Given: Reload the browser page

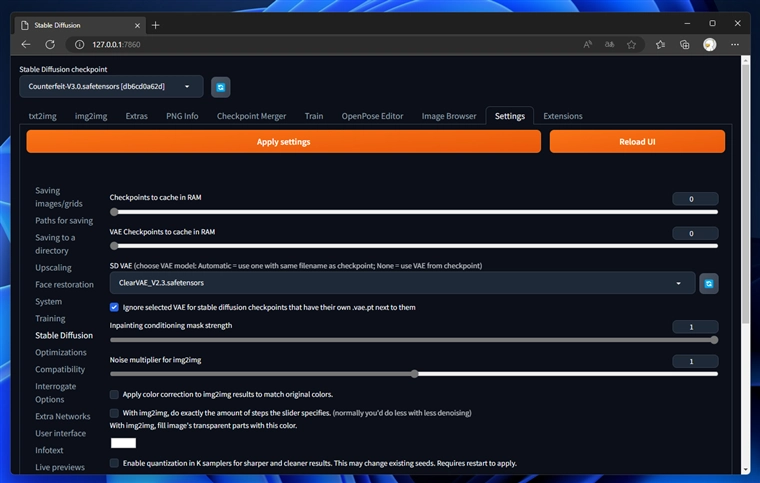Looking at the screenshot, I should [x=50, y=45].
